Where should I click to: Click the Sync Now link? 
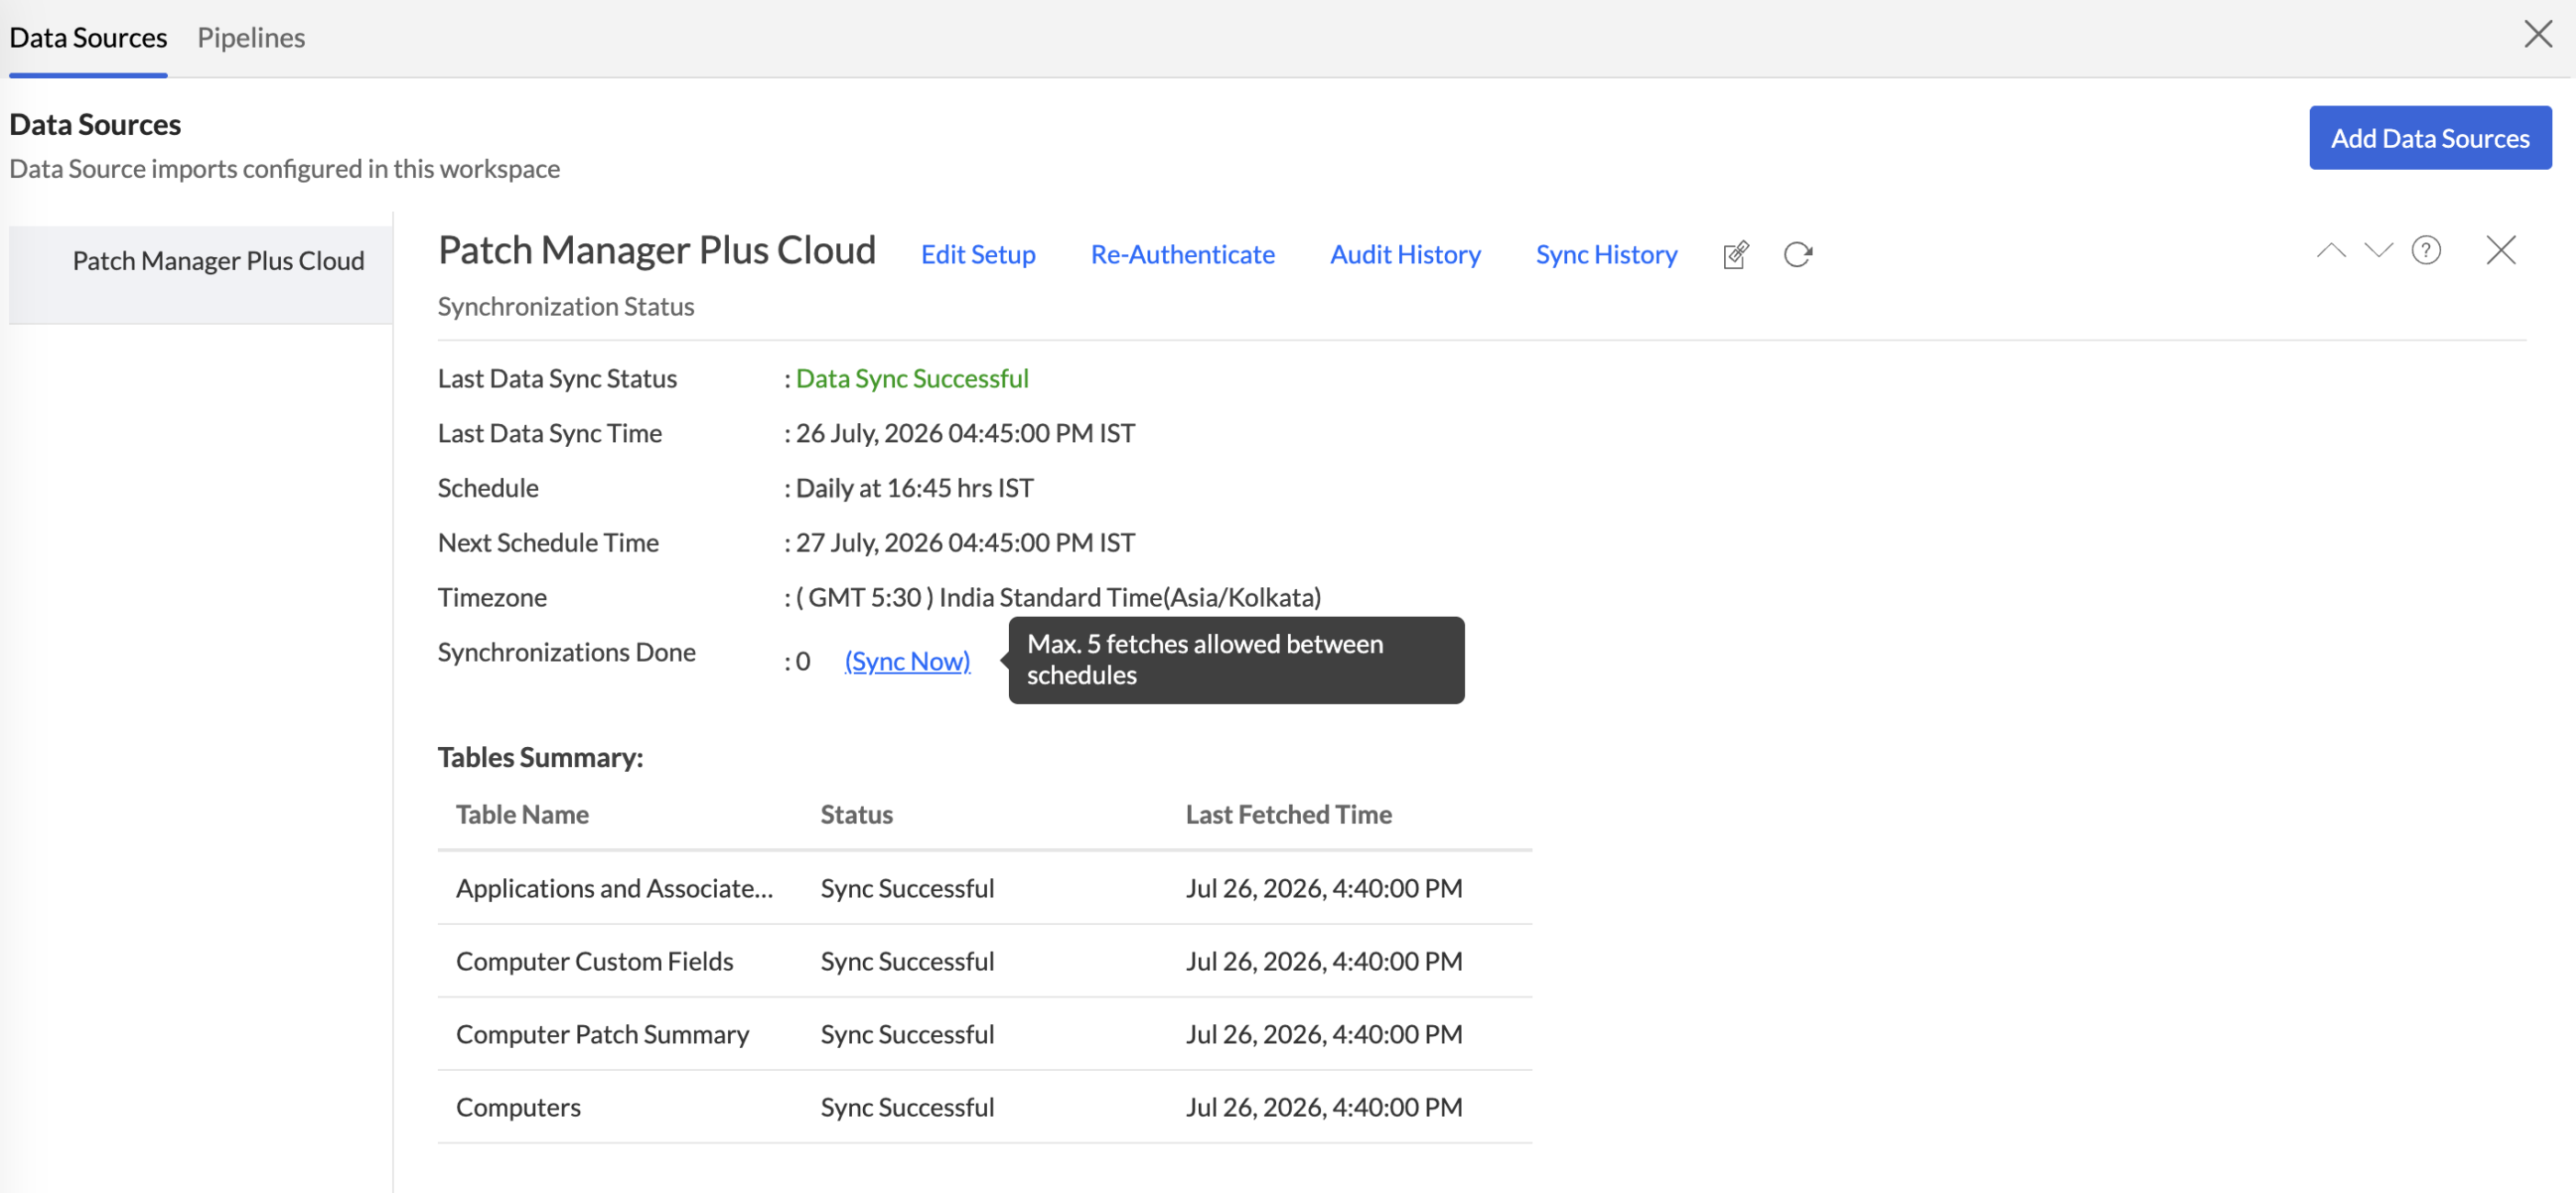(x=907, y=661)
